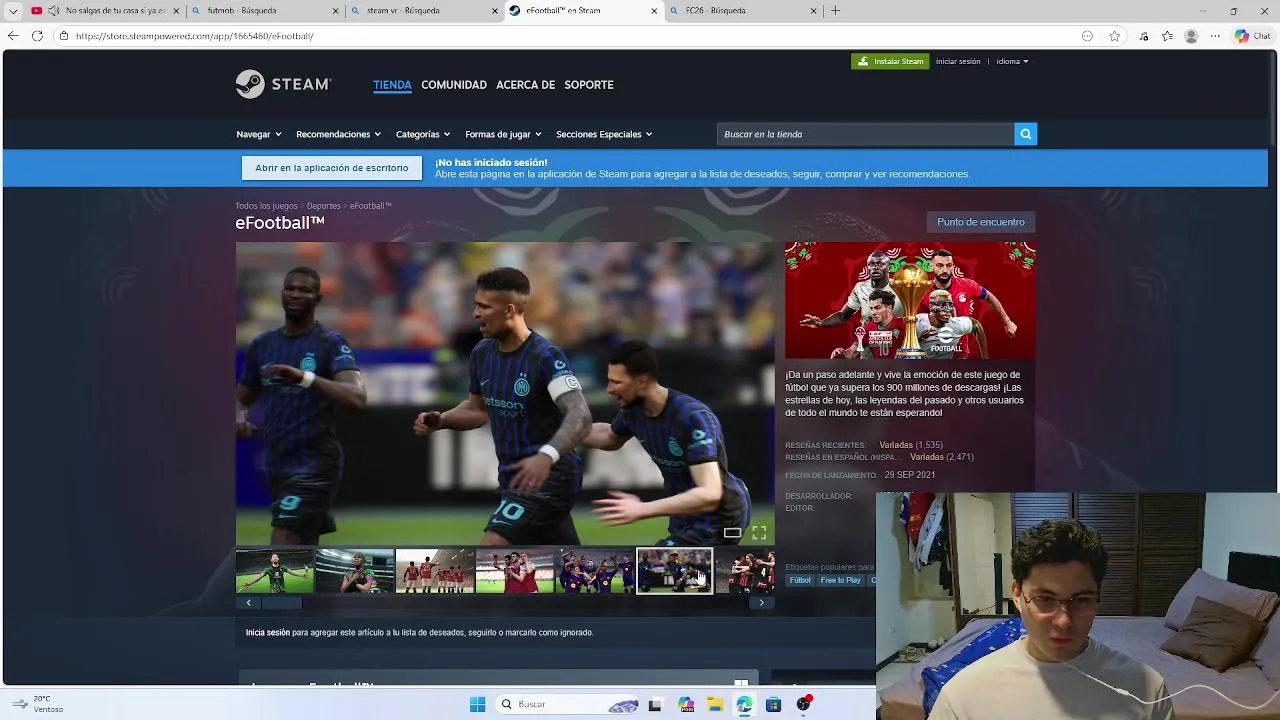Click Todos los juegos breadcrumb

coord(266,206)
